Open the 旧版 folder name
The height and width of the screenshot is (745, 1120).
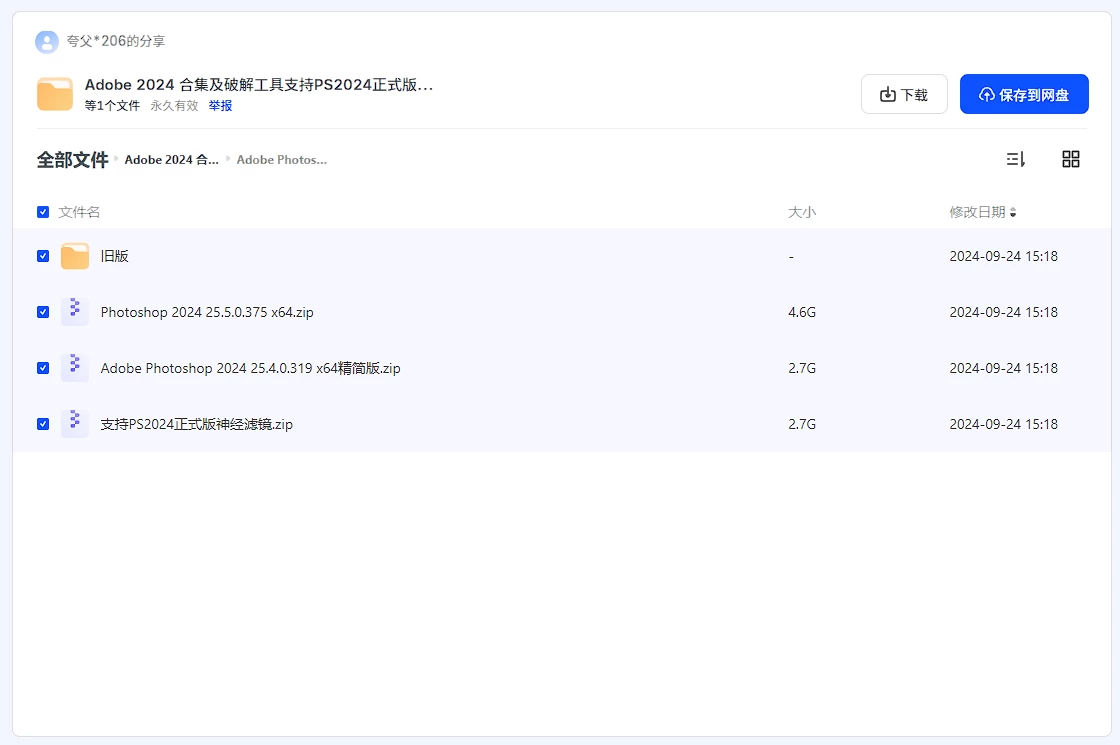click(x=115, y=256)
